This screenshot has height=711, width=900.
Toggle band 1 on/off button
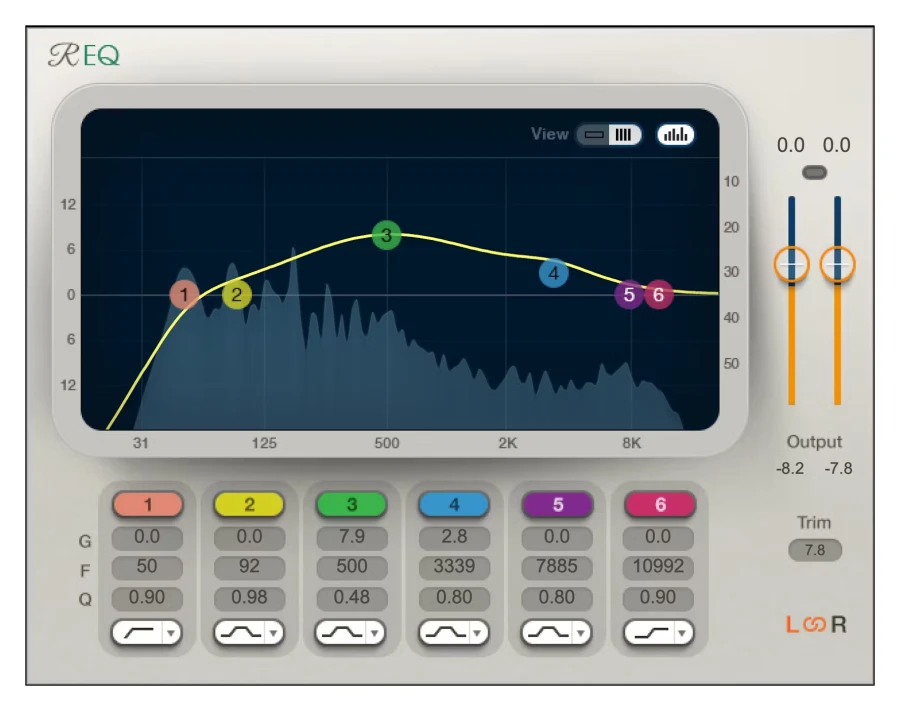click(148, 504)
